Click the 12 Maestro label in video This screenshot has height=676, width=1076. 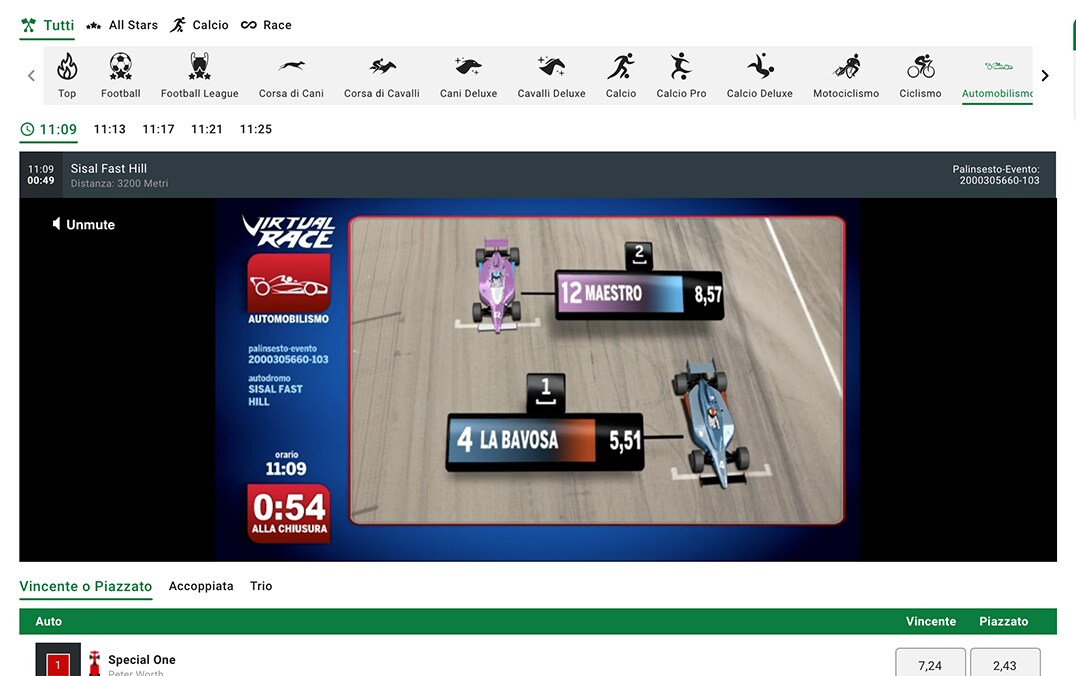point(638,294)
